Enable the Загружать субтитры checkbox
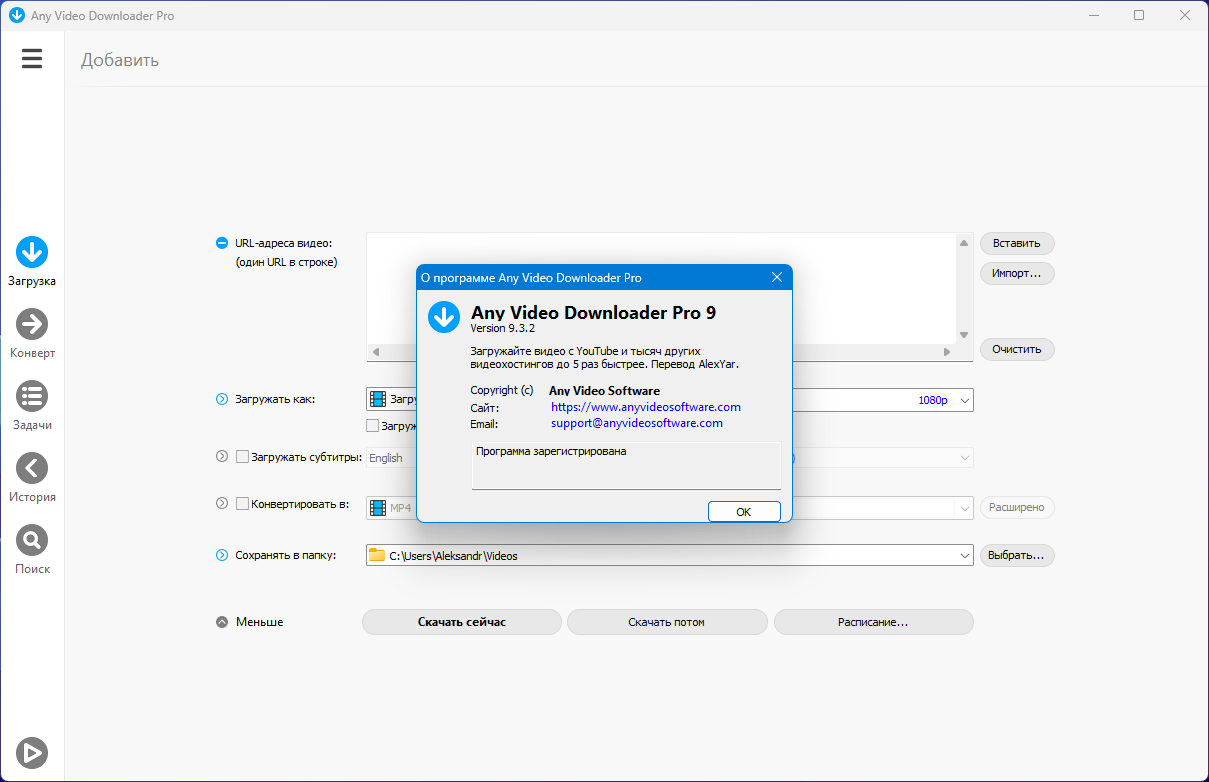The image size is (1209, 782). tap(242, 457)
